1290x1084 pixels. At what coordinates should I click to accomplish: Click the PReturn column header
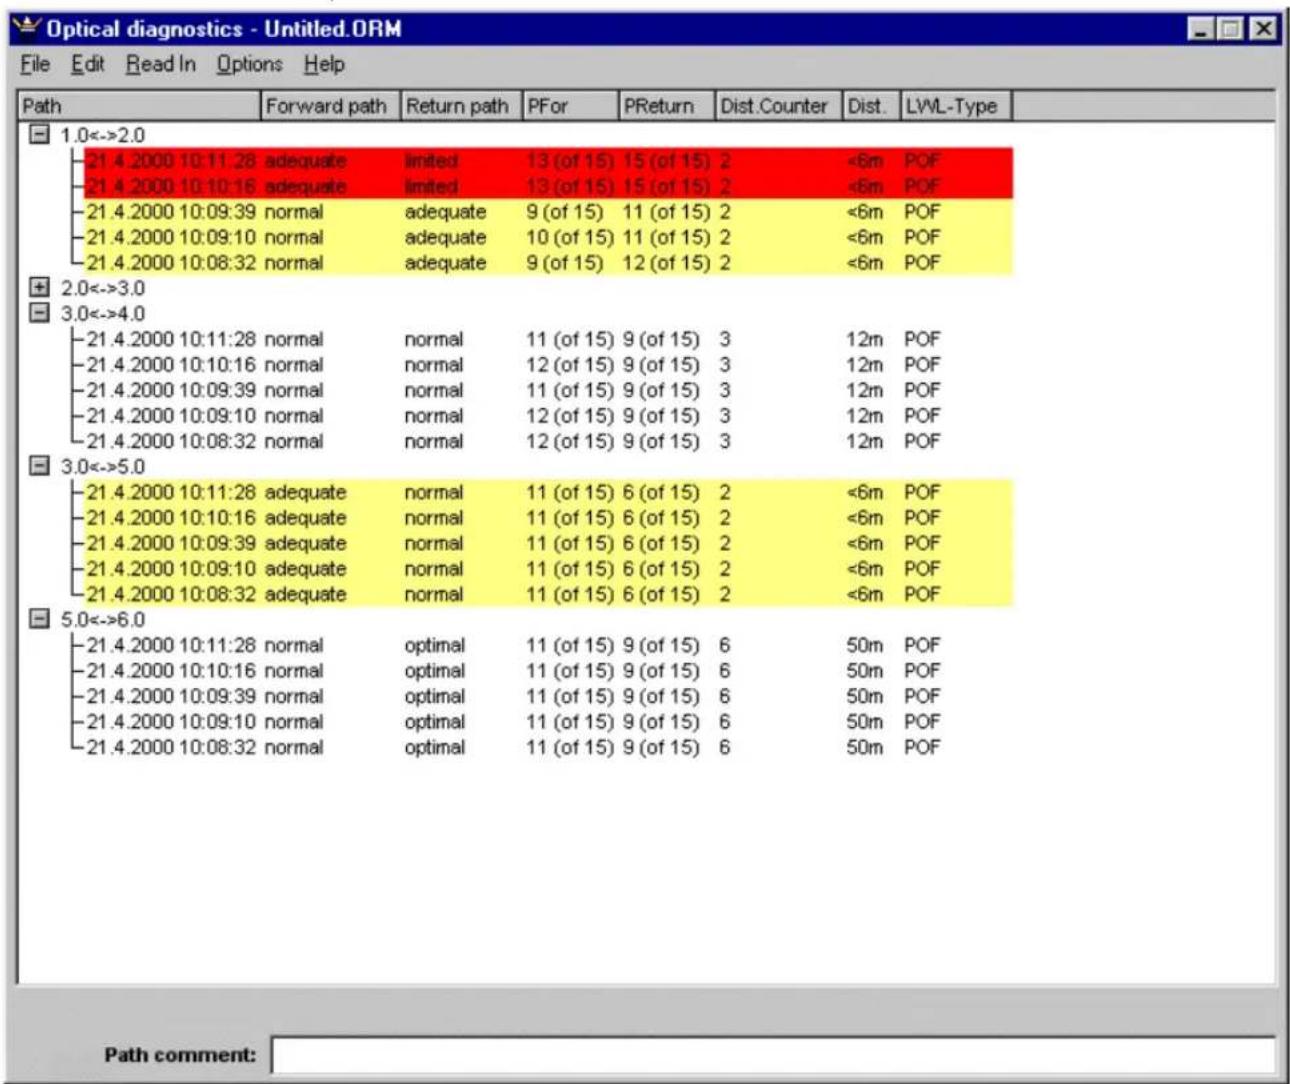(x=666, y=106)
